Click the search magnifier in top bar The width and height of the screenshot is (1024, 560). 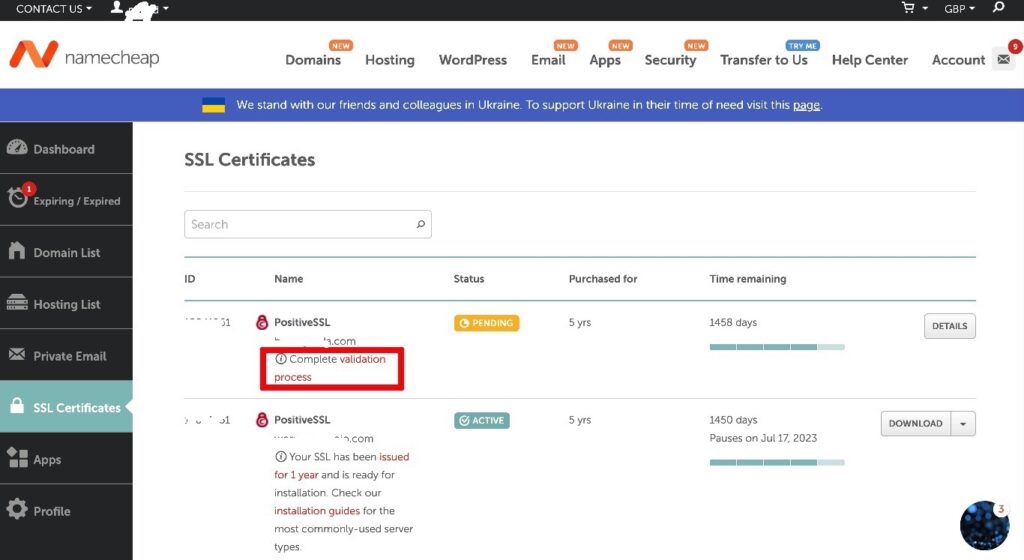click(x=998, y=8)
